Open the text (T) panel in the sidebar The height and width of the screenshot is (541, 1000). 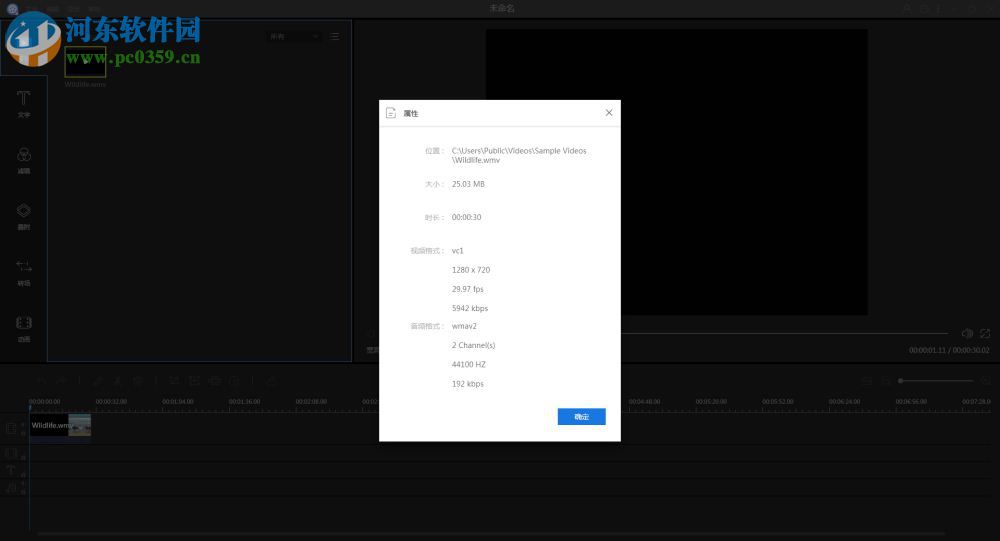coord(24,103)
